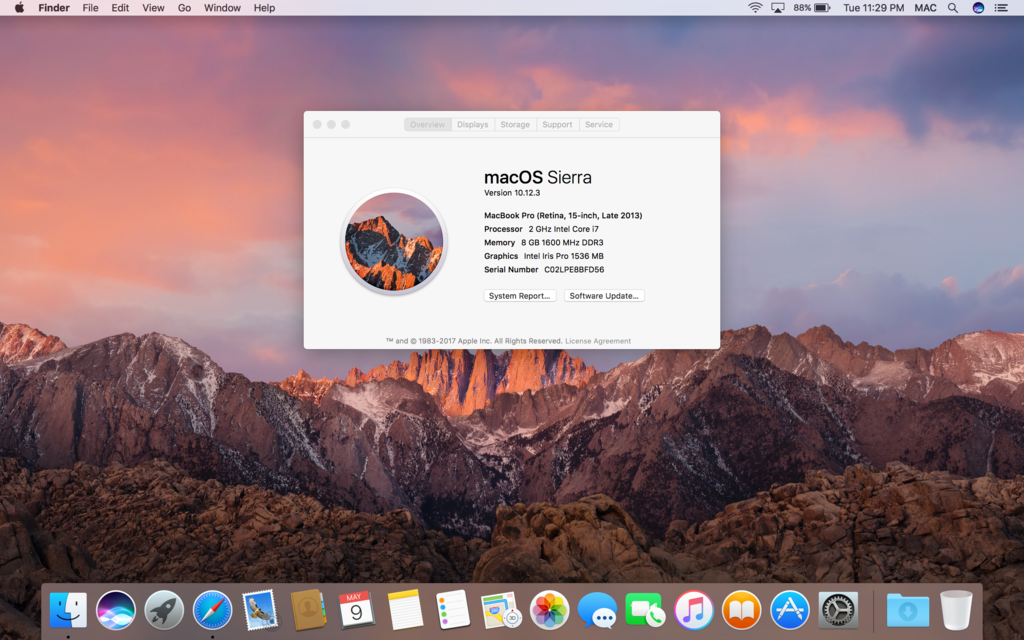1024x640 pixels.
Task: Open FaceTime in the Dock
Action: [645, 610]
